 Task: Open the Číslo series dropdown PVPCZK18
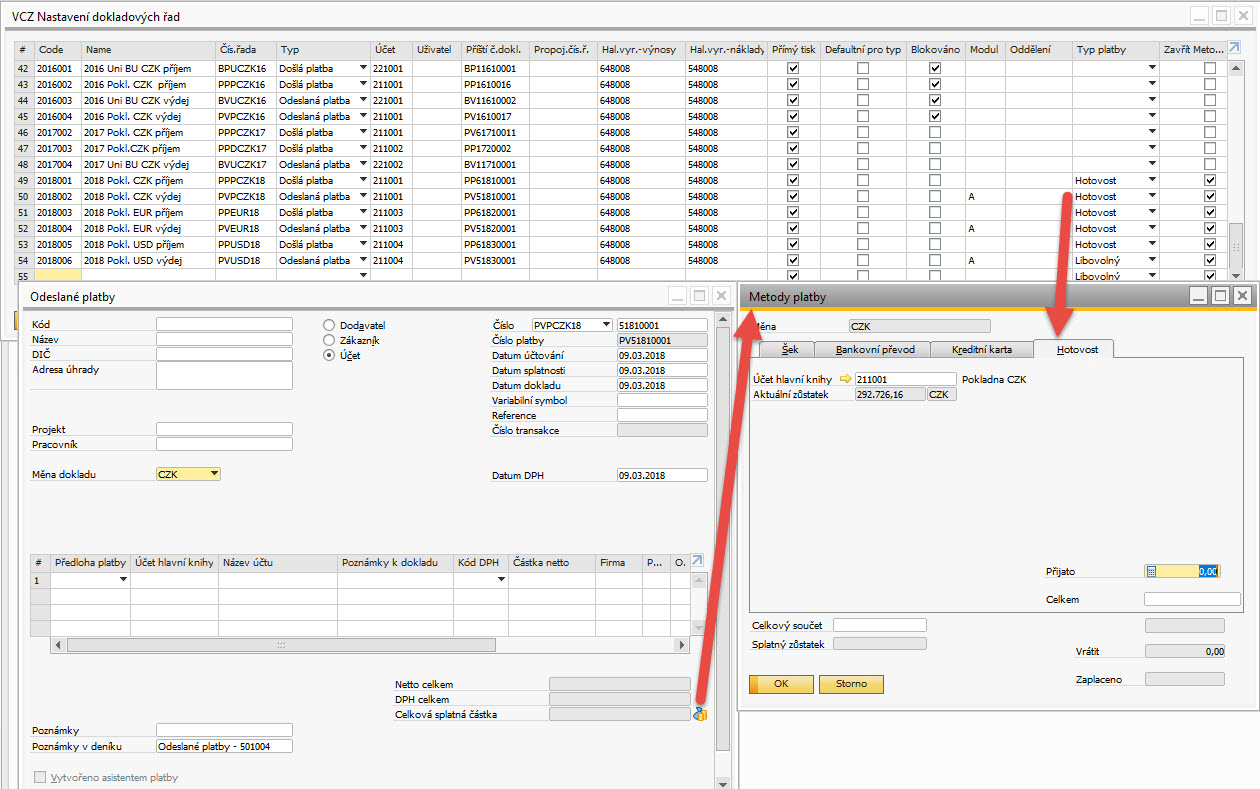(x=605, y=325)
